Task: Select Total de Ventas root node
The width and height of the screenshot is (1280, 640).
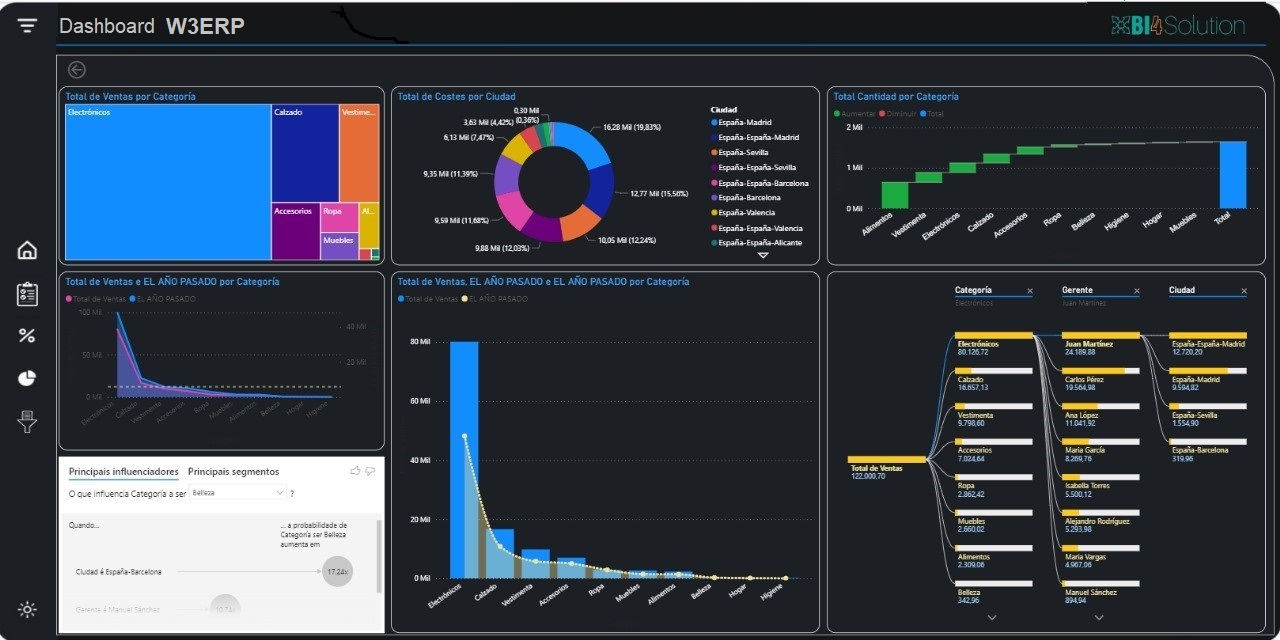Action: 887,467
